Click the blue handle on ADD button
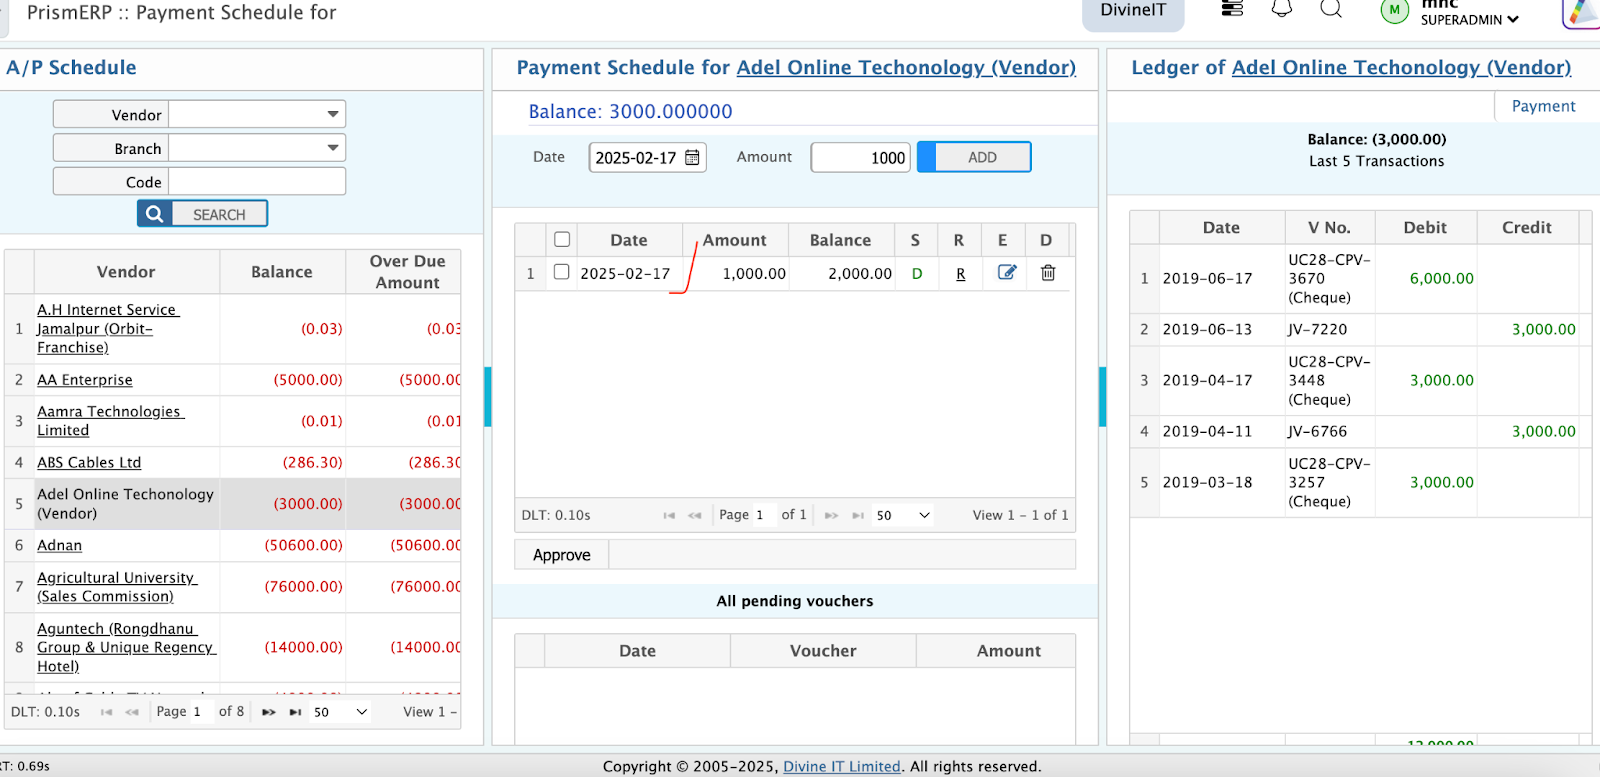This screenshot has height=777, width=1600. click(927, 157)
